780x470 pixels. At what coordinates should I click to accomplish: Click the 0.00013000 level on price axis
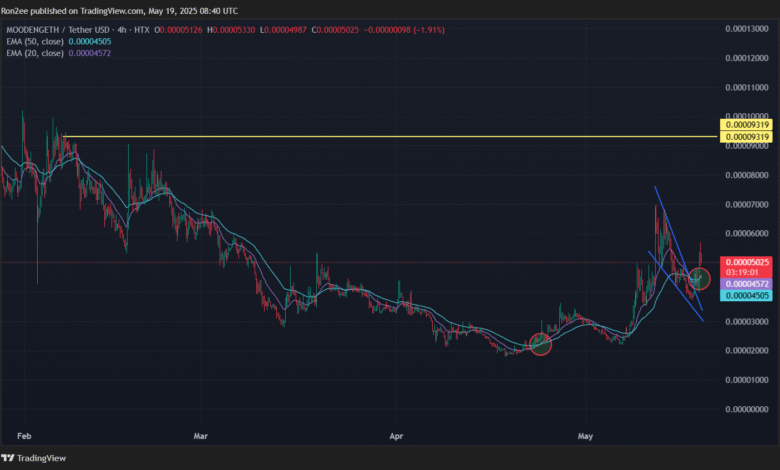pyautogui.click(x=747, y=29)
